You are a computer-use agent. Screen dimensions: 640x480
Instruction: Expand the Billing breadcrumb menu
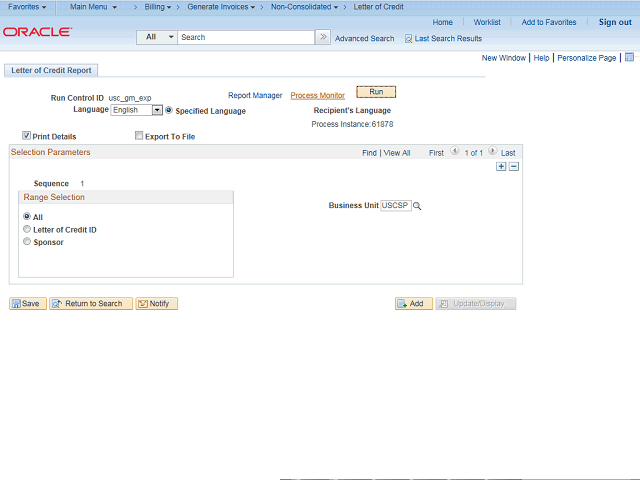(x=158, y=7)
